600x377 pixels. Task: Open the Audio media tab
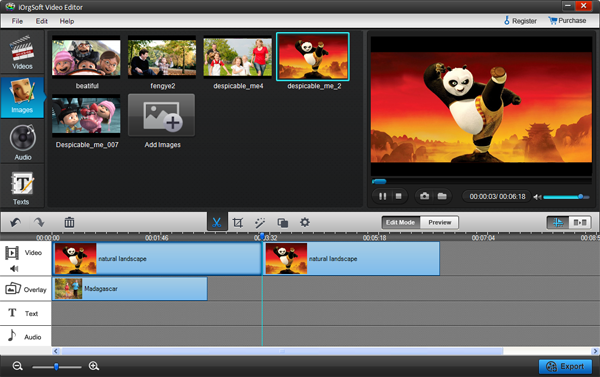22,142
